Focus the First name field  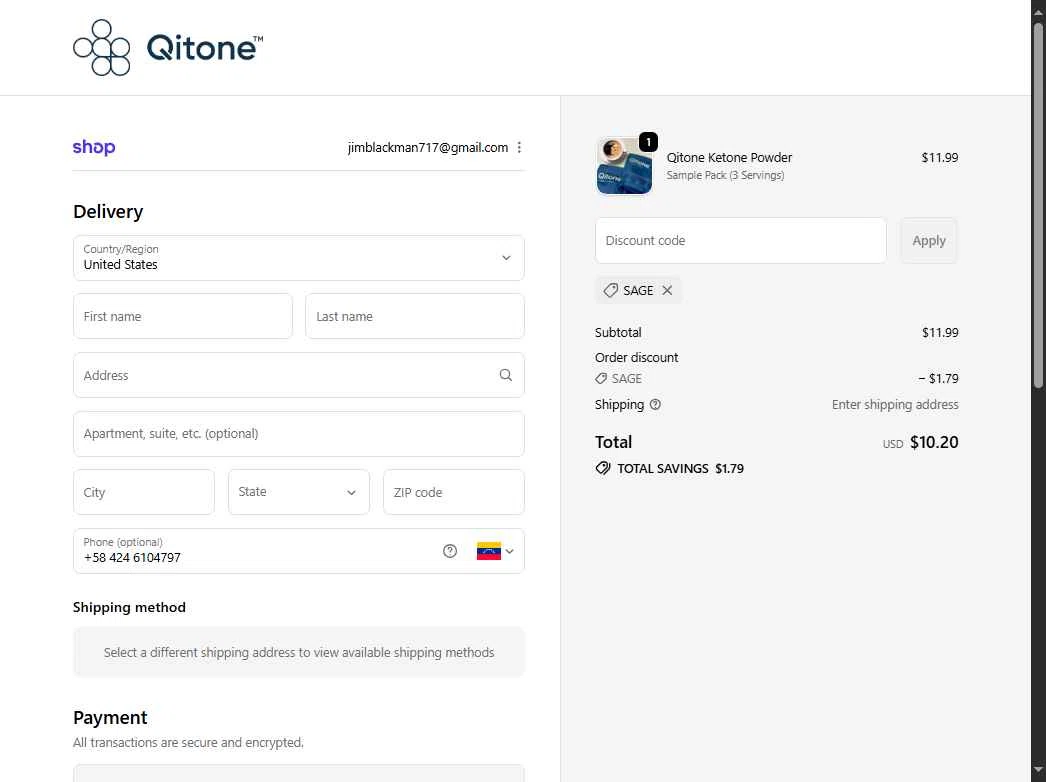pos(183,316)
